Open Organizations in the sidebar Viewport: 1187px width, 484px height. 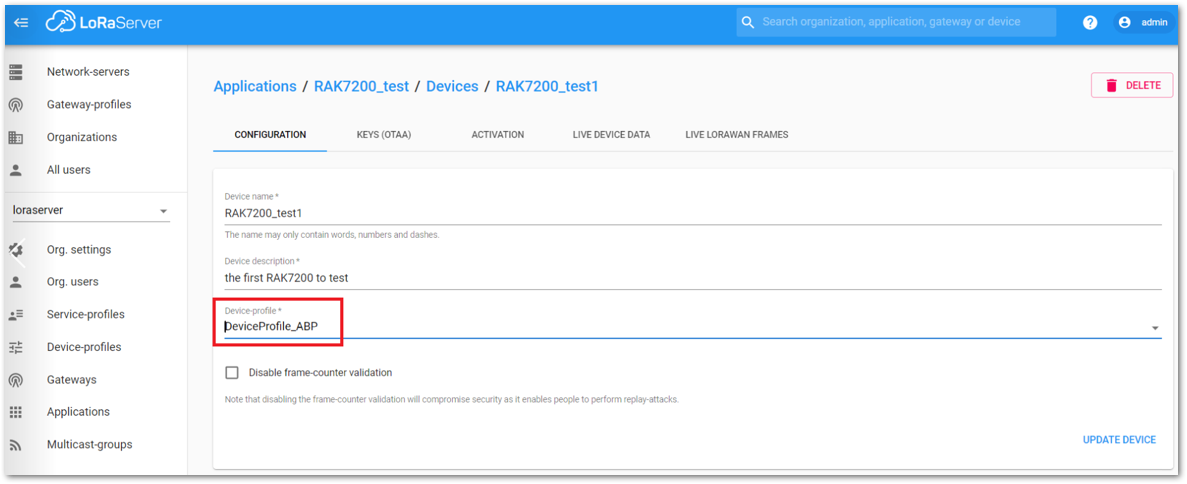click(82, 137)
